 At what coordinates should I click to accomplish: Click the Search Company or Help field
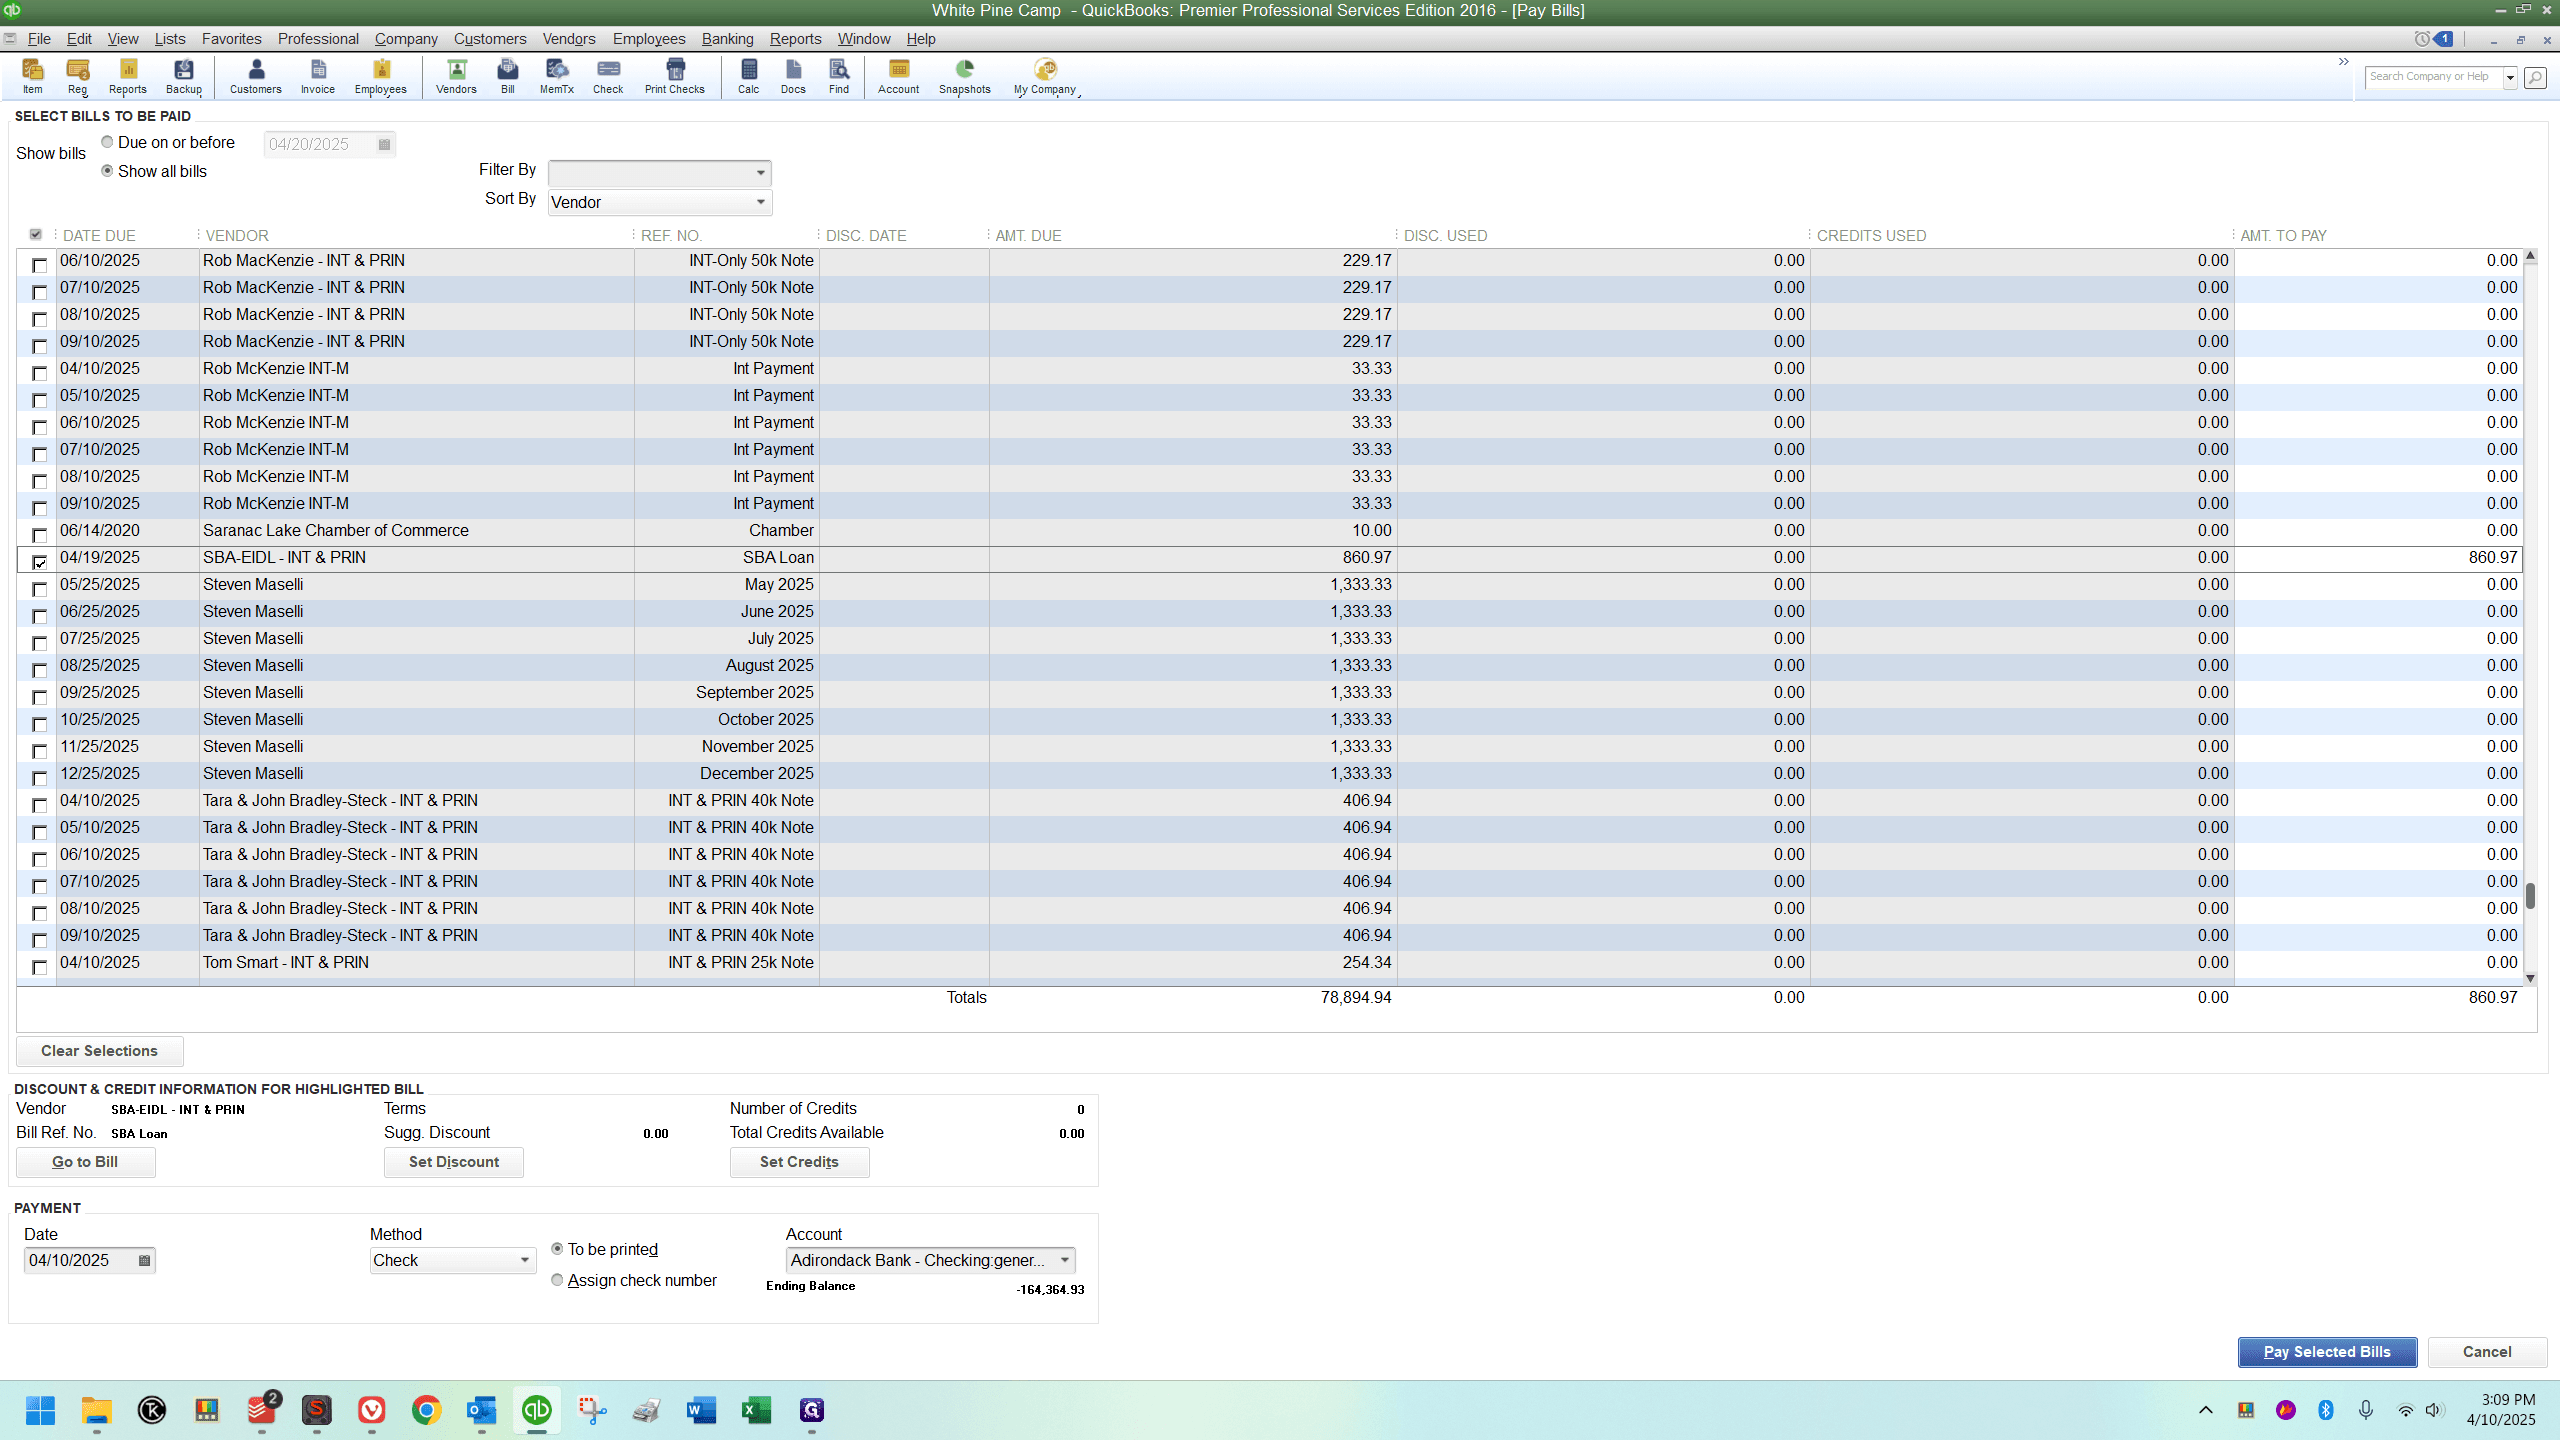2434,77
